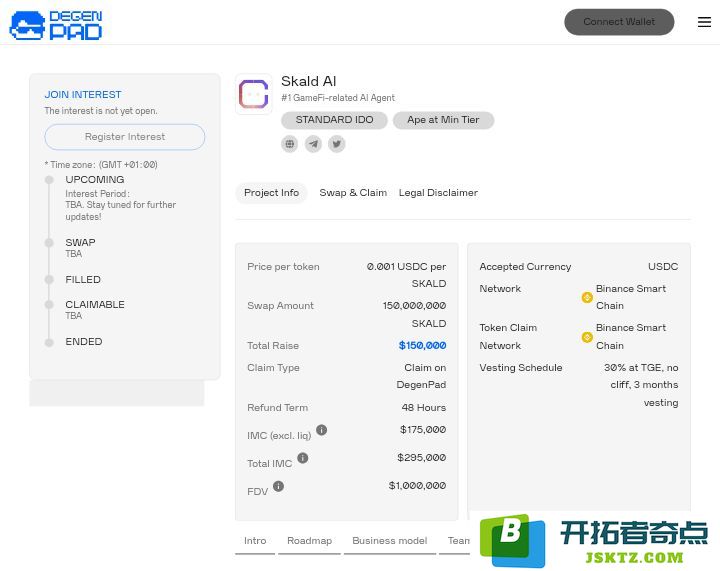Viewport: 720px width, 571px height.
Task: Click the Token Claim Network chain icon
Action: 587,337
